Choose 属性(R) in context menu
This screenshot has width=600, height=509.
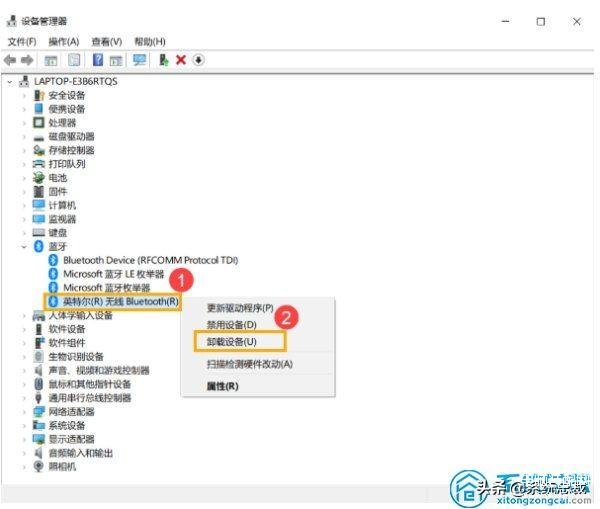tap(222, 386)
